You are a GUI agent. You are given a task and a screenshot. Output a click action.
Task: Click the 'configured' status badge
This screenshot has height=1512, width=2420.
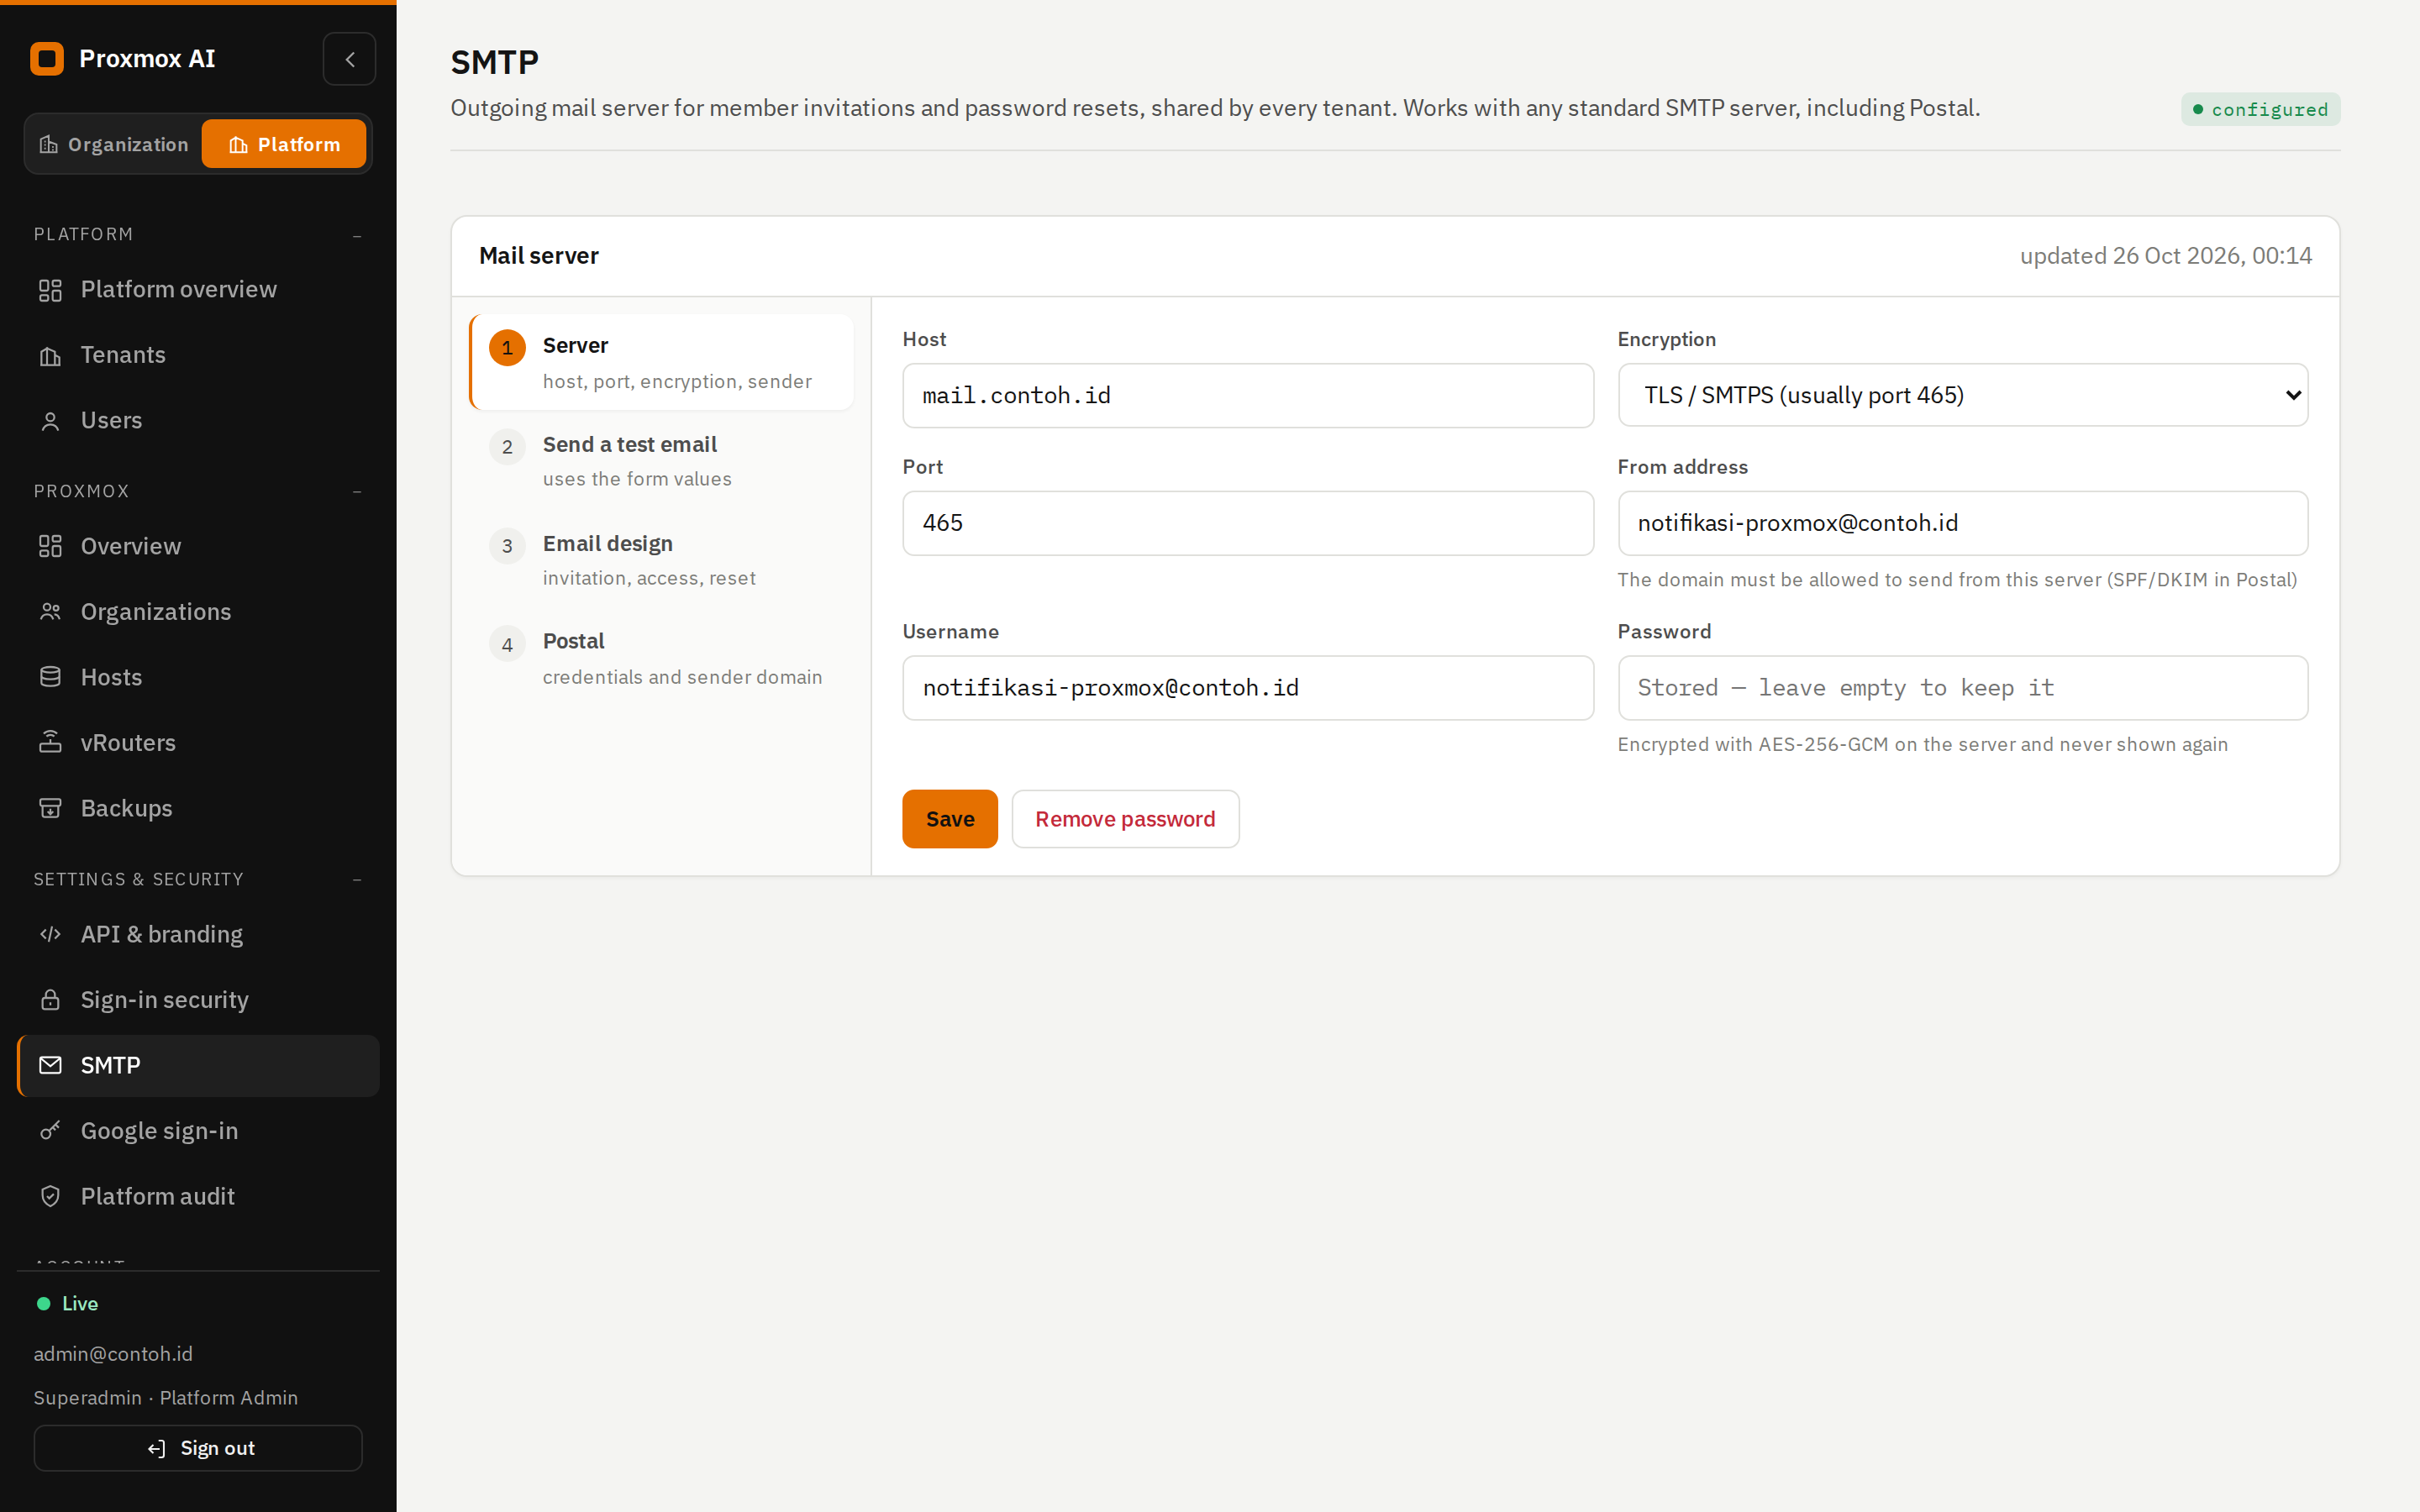(2260, 109)
